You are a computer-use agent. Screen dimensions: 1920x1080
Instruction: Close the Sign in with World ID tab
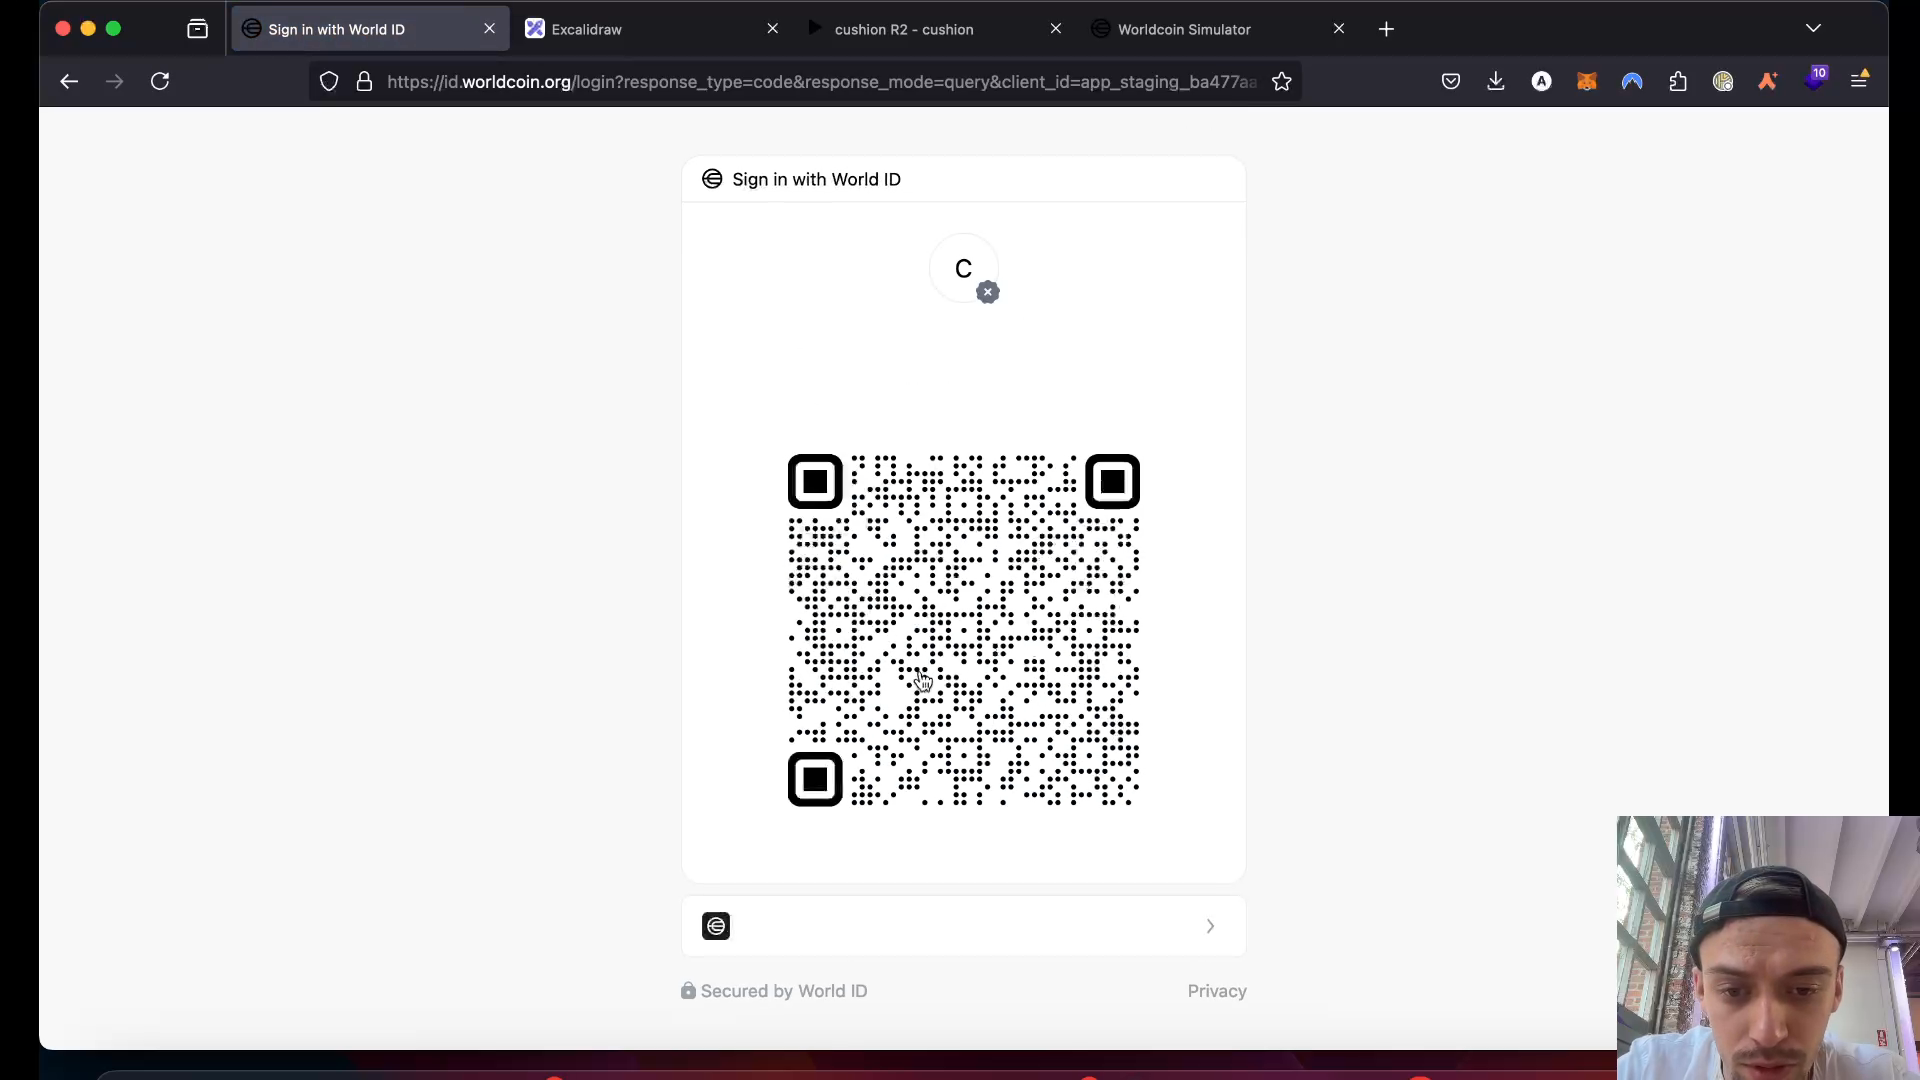pos(489,29)
